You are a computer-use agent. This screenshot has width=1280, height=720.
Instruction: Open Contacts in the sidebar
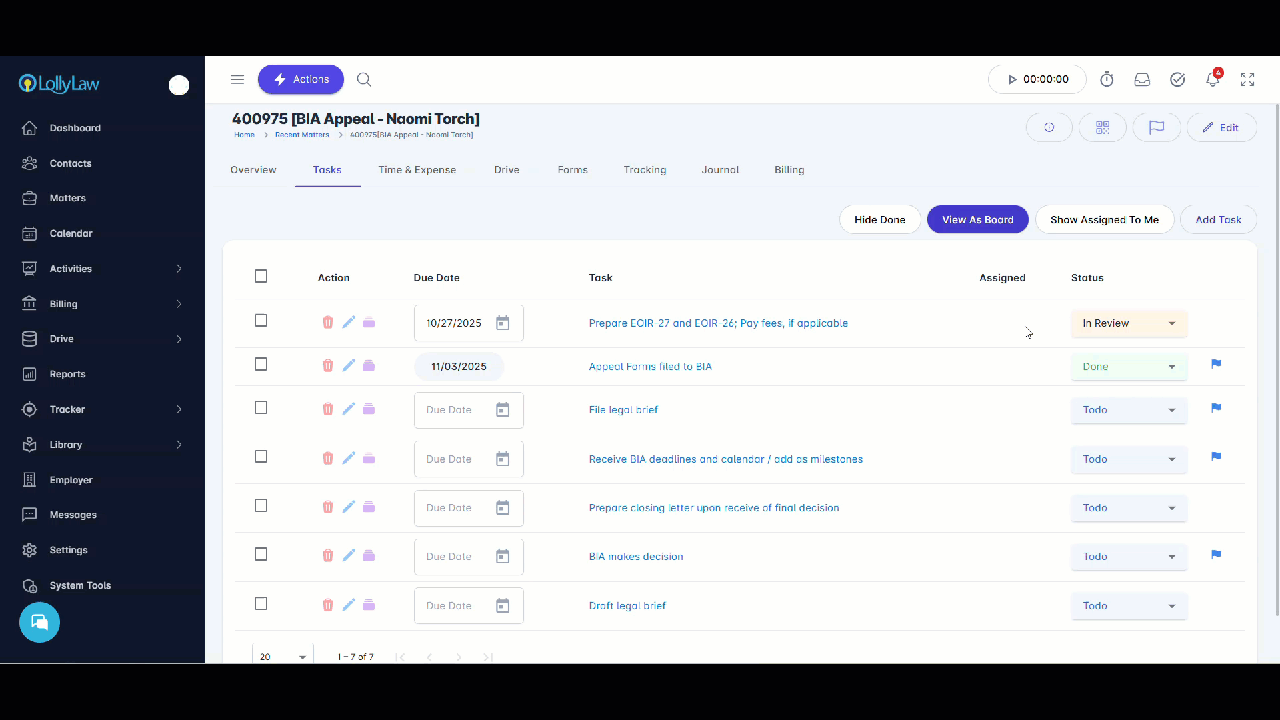(x=70, y=163)
